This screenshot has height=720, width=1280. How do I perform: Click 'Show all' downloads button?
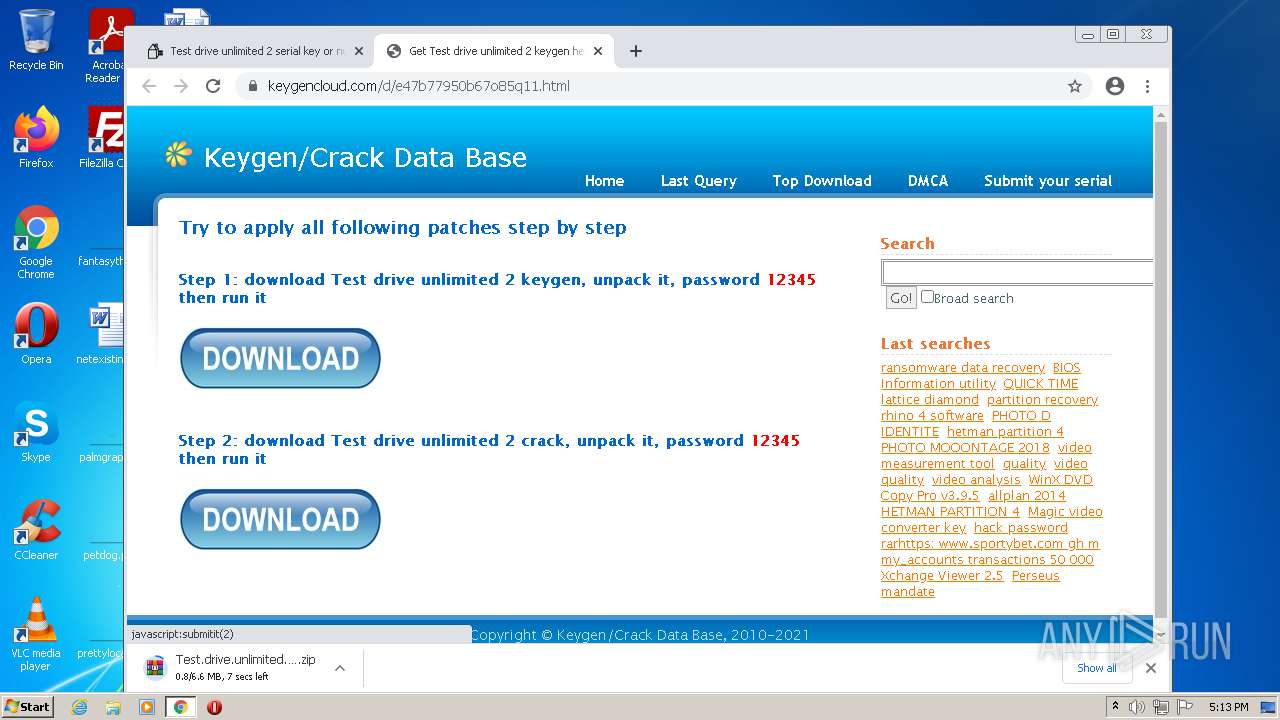click(x=1097, y=668)
